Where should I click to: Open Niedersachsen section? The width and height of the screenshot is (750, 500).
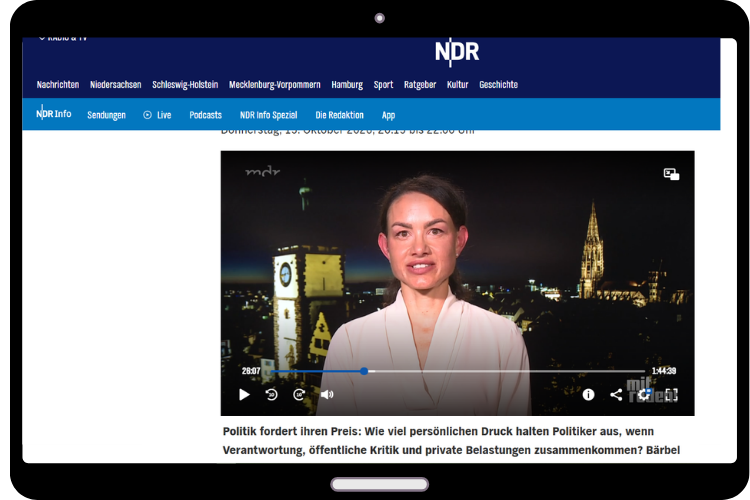tap(116, 85)
